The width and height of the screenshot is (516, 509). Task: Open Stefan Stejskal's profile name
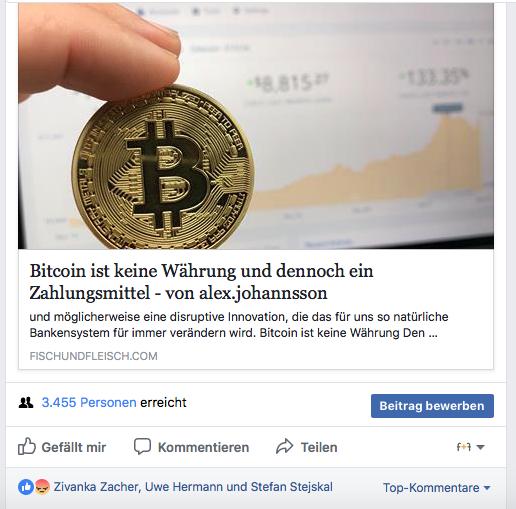click(x=292, y=487)
